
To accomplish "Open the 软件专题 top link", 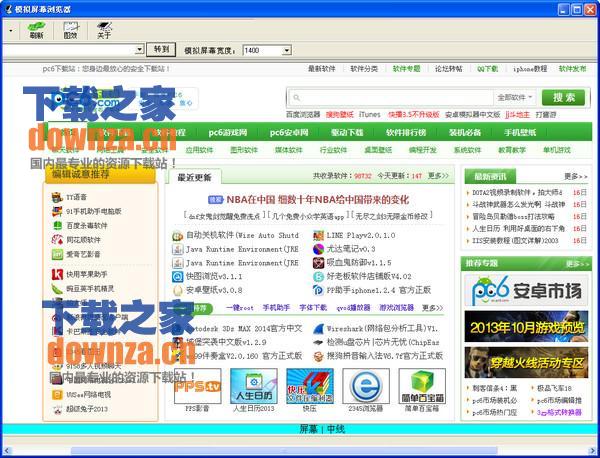I will tap(406, 69).
